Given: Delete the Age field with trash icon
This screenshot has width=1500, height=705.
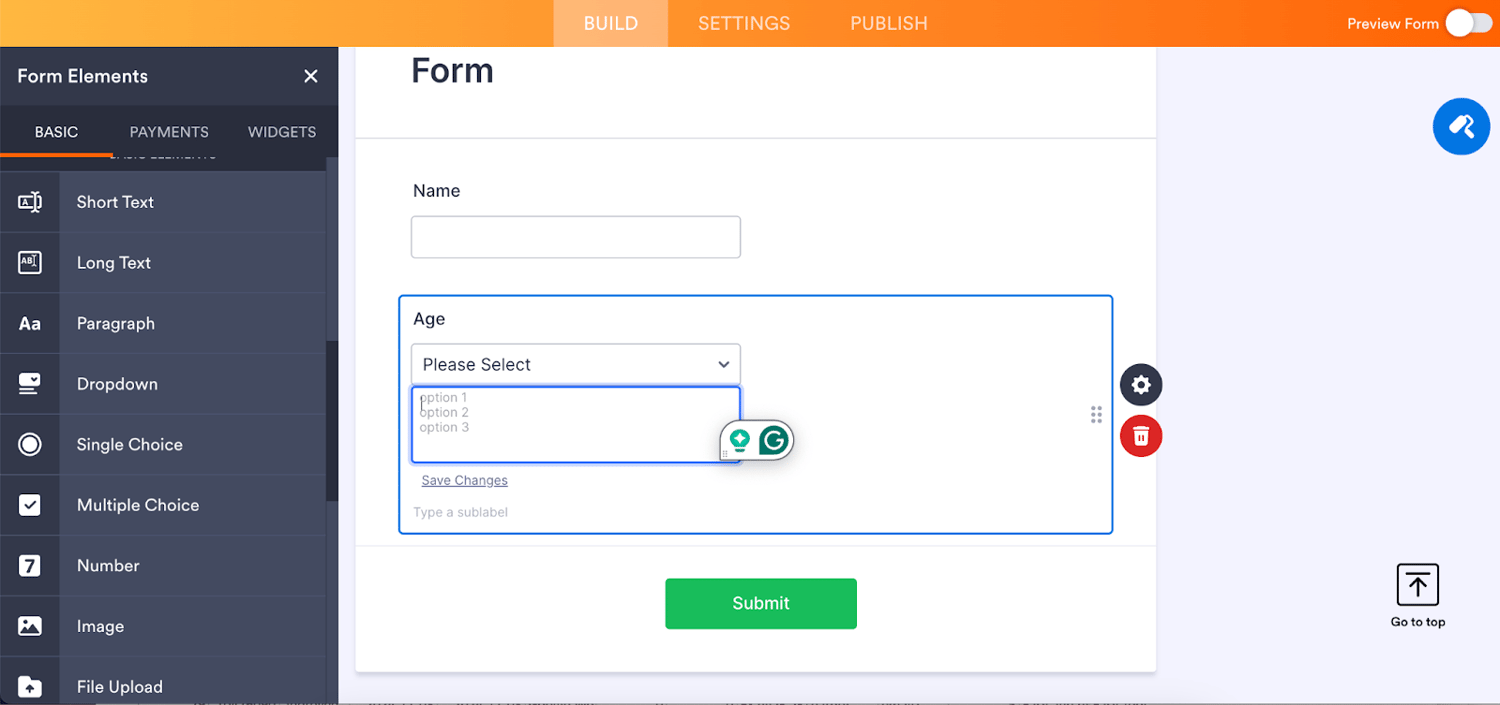Looking at the screenshot, I should (1141, 435).
